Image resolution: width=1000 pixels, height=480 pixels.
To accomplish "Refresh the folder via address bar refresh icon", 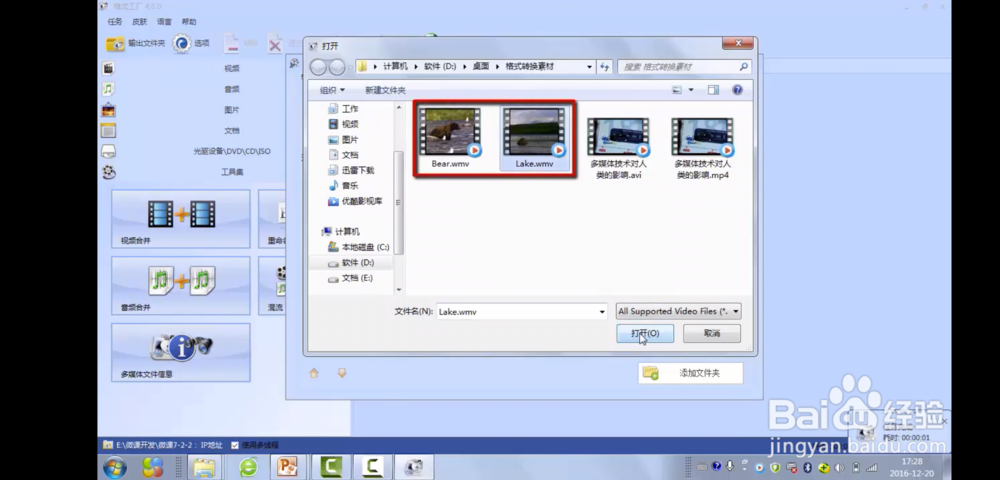I will (605, 67).
